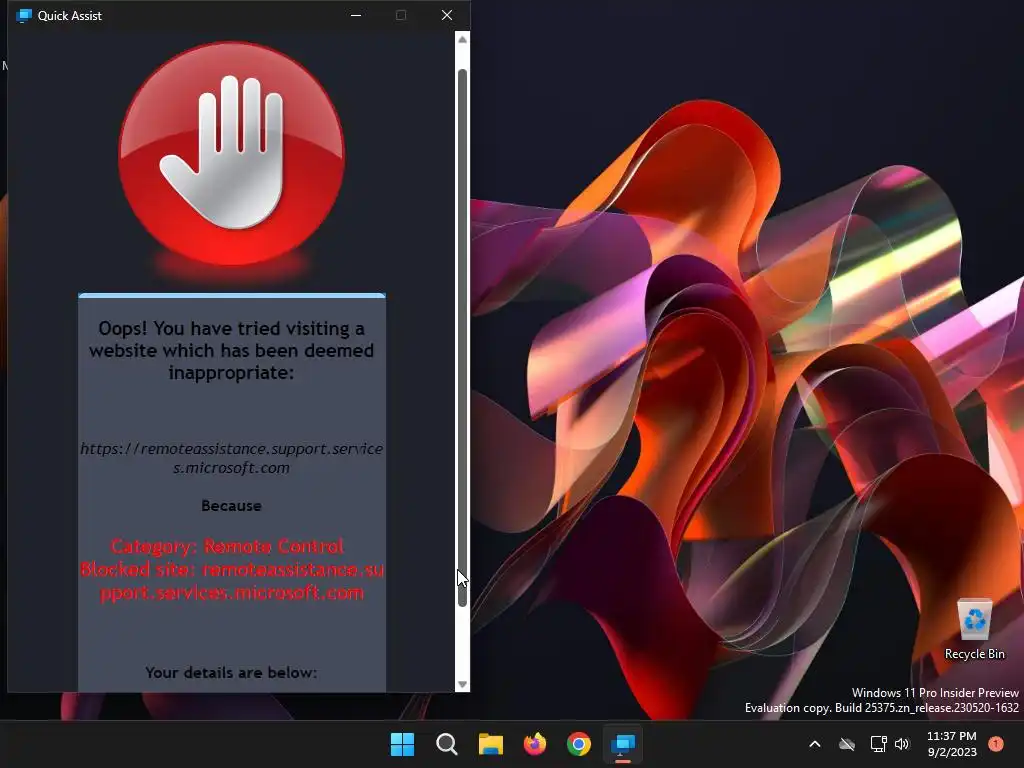
Task: Click the blocked URL in italics
Action: coord(231,458)
